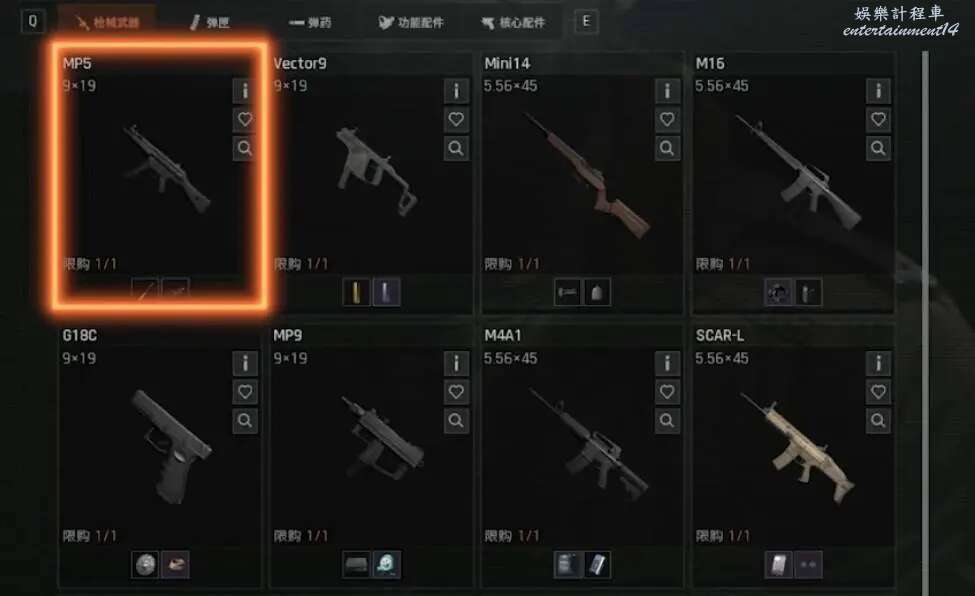Favorite the M4A1 rifle
This screenshot has width=975, height=596.
(x=667, y=392)
